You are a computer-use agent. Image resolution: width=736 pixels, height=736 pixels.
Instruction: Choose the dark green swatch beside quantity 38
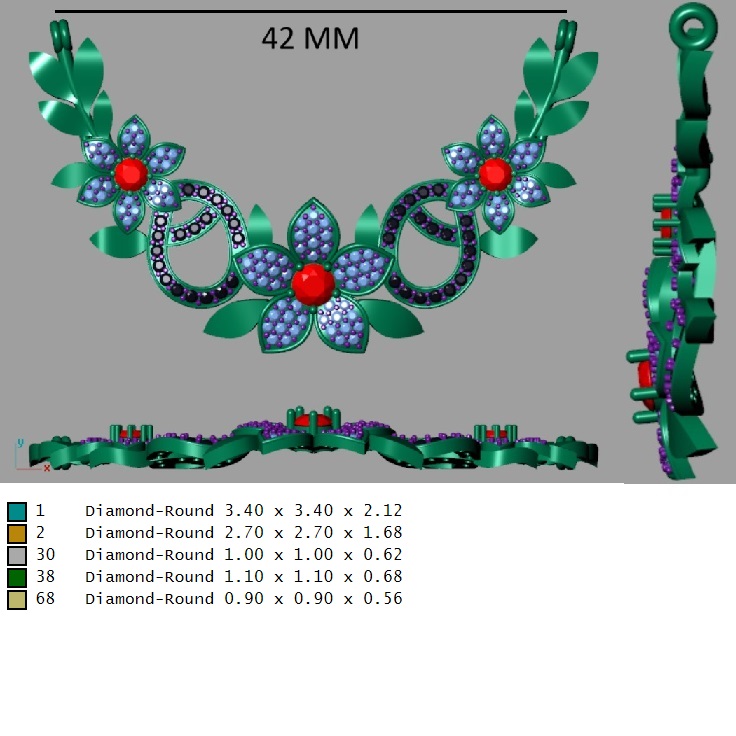[16, 577]
